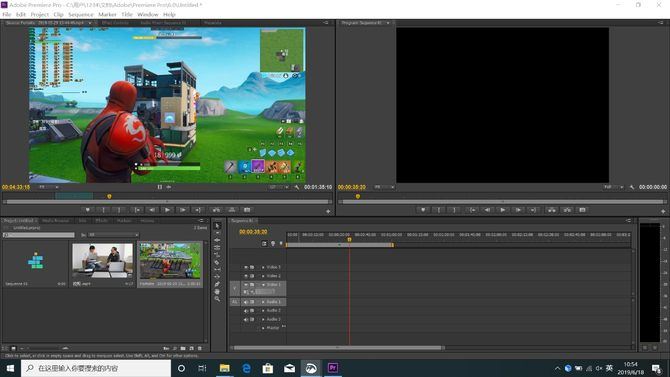This screenshot has width=670, height=377.
Task: Select the Zoom tool
Action: pyautogui.click(x=217, y=299)
